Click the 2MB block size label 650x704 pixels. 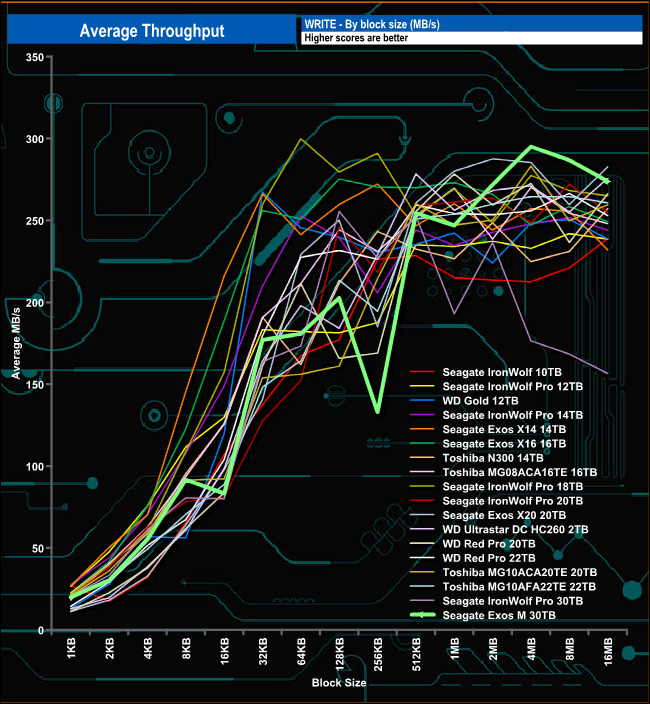coord(493,649)
